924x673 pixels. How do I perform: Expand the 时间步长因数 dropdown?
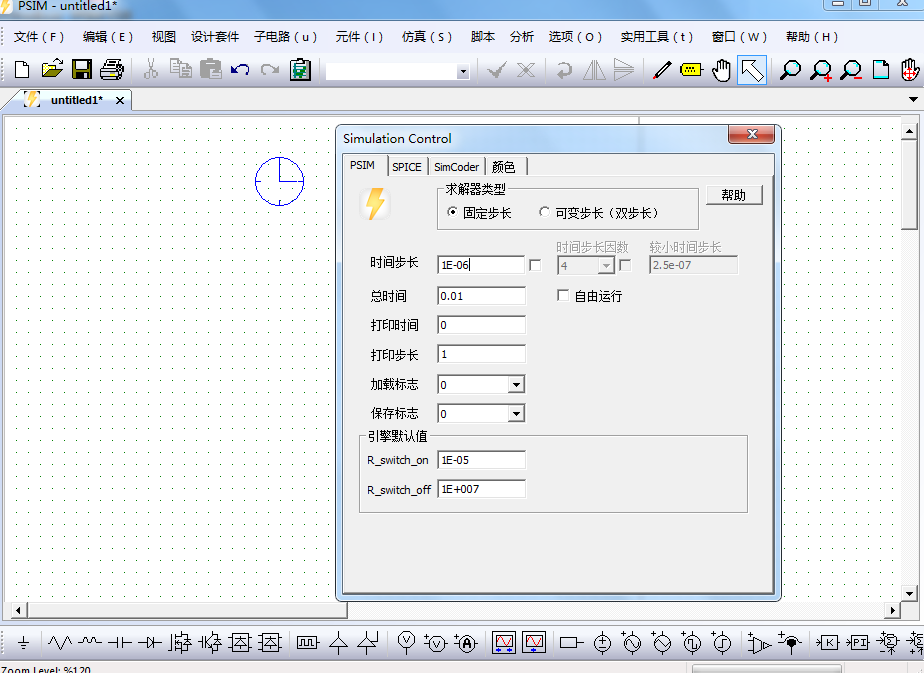(608, 265)
